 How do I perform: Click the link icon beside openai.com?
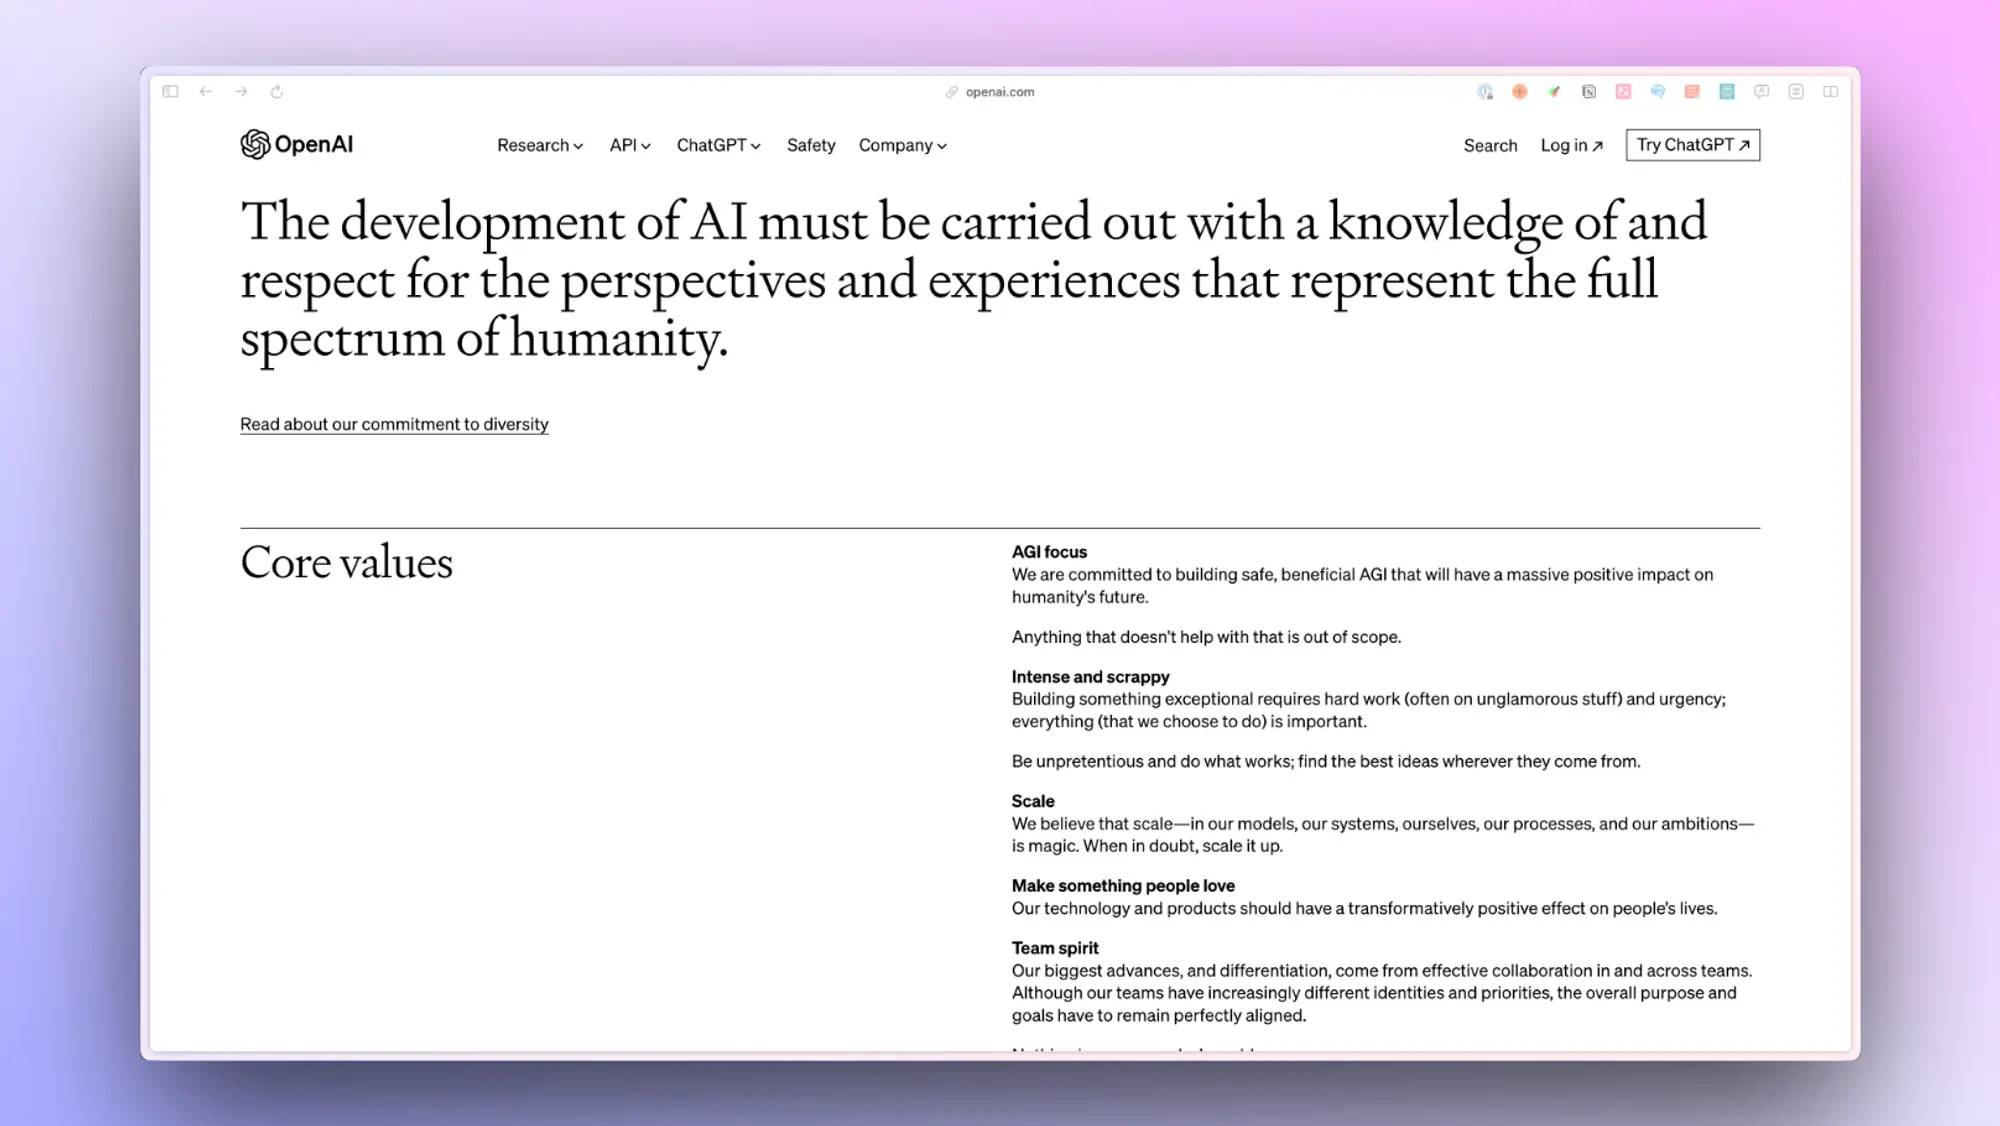point(952,92)
